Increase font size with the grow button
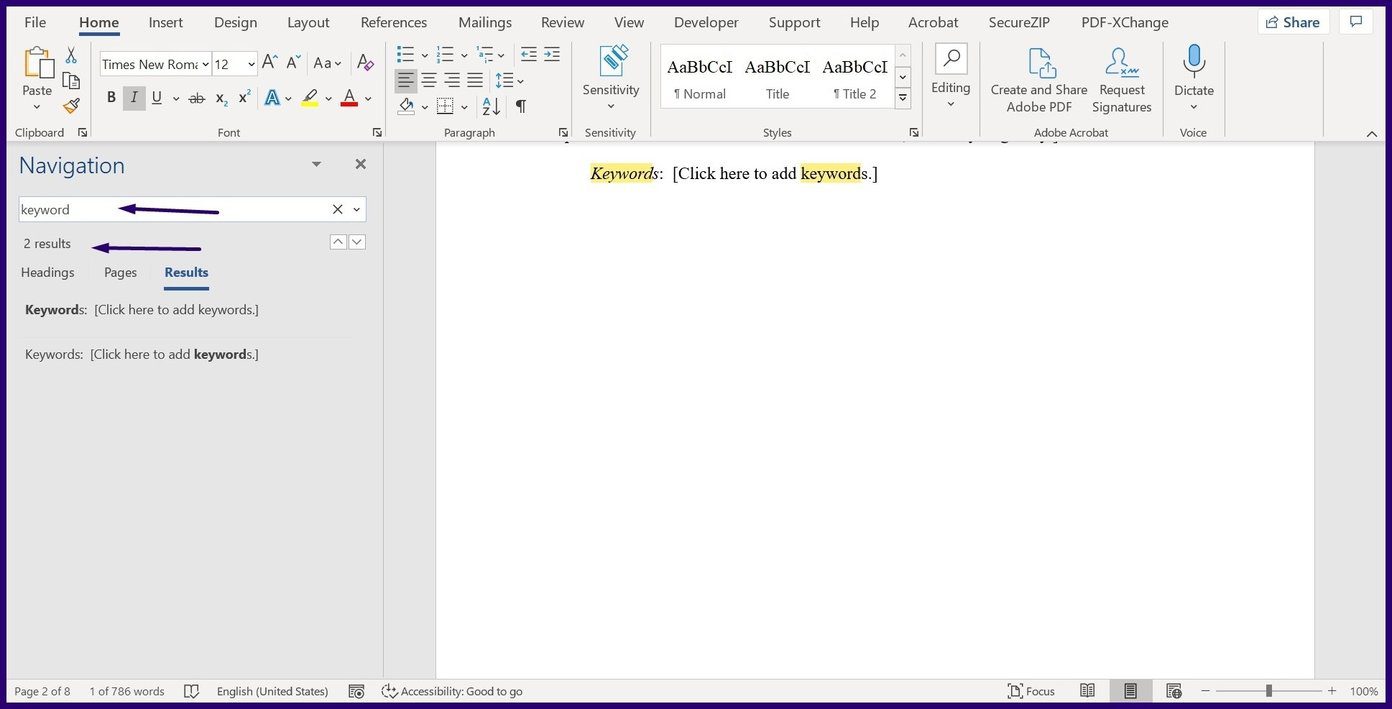Viewport: 1392px width, 709px height. (x=269, y=63)
